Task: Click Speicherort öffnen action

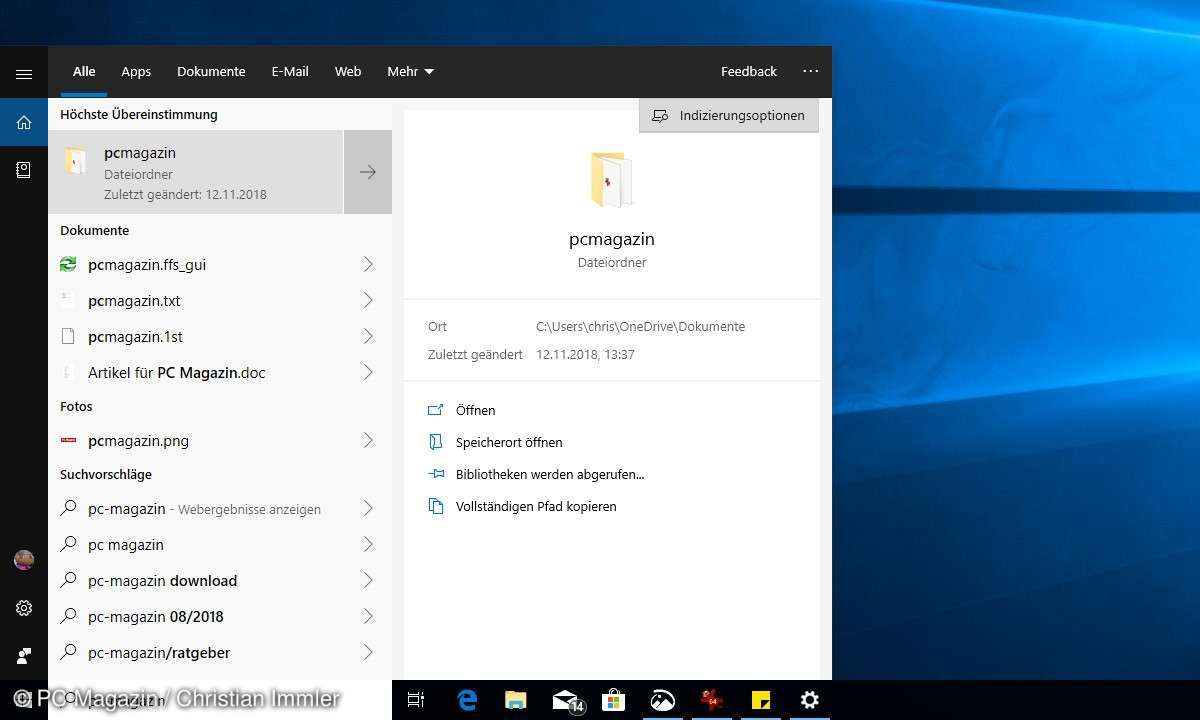Action: coord(509,442)
